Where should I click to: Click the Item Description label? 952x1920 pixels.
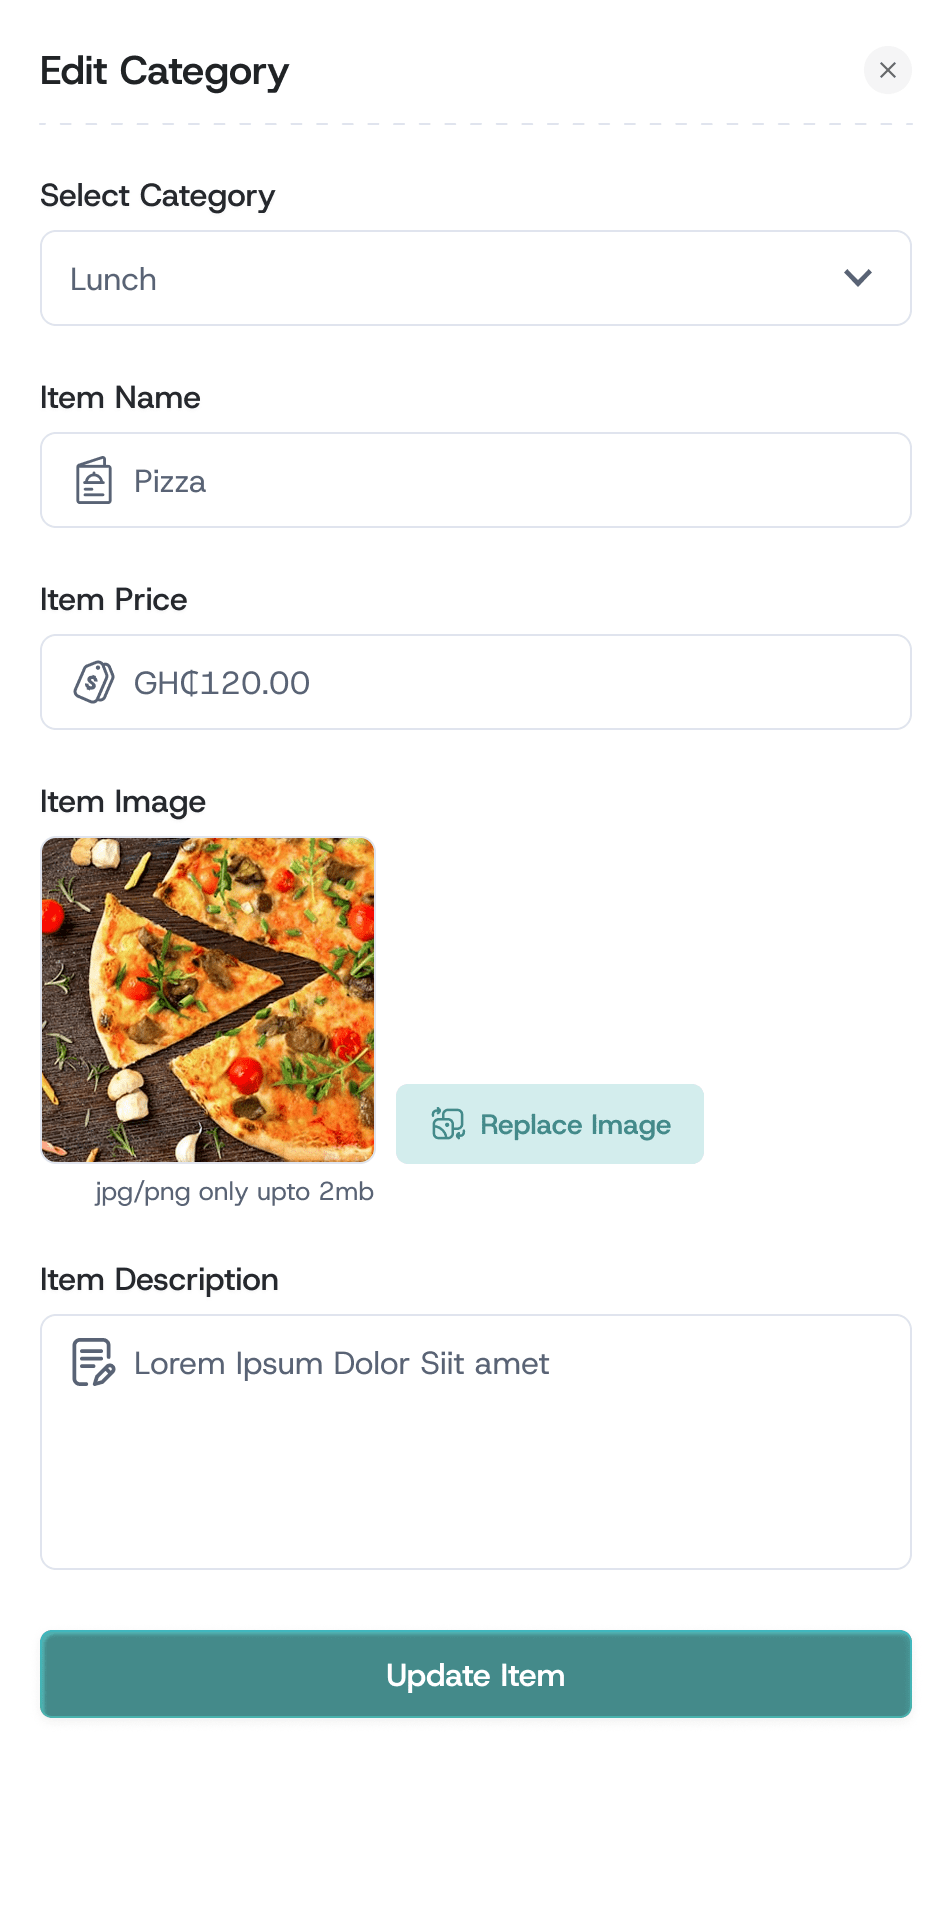[x=160, y=1280]
